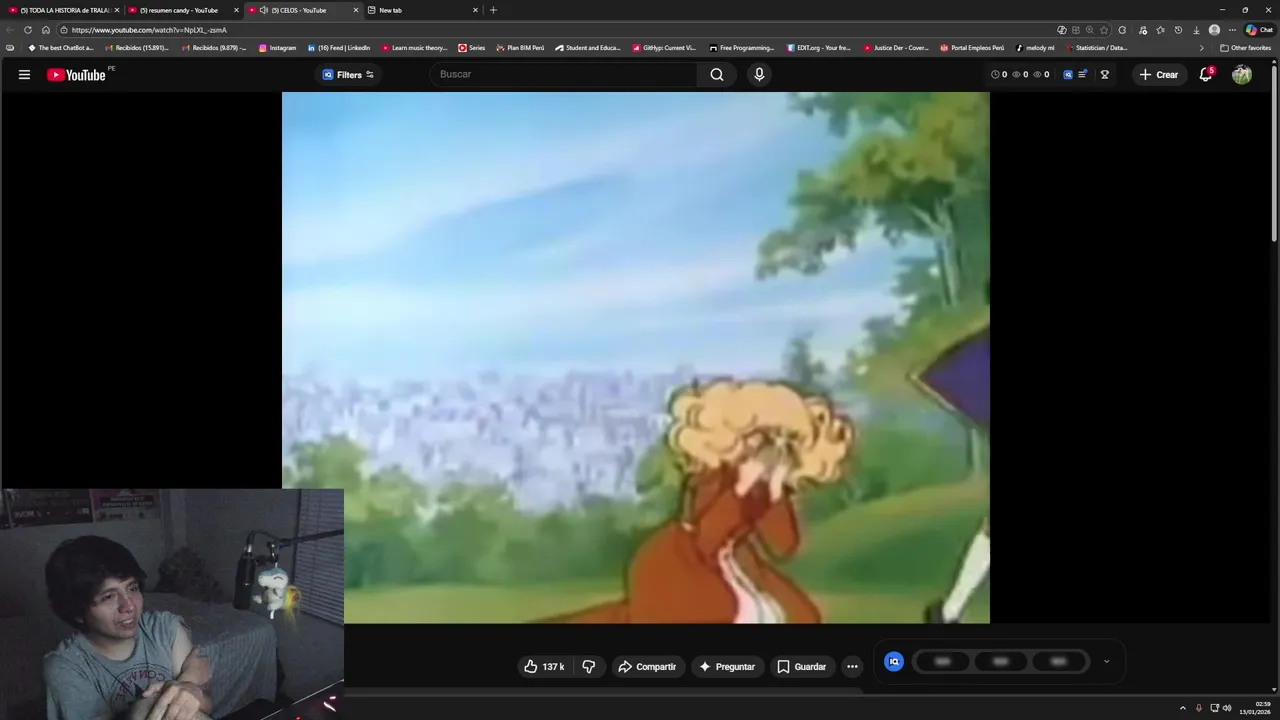Viewport: 1280px width, 720px height.
Task: Dislike the video with thumbs down
Action: pos(589,666)
